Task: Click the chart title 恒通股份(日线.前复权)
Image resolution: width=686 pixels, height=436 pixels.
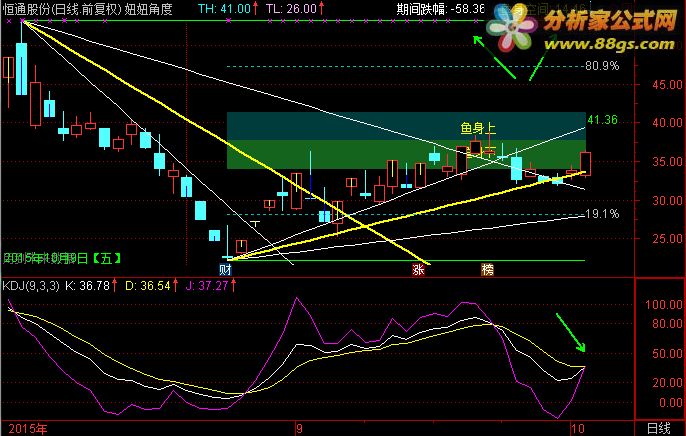Action: (63, 9)
